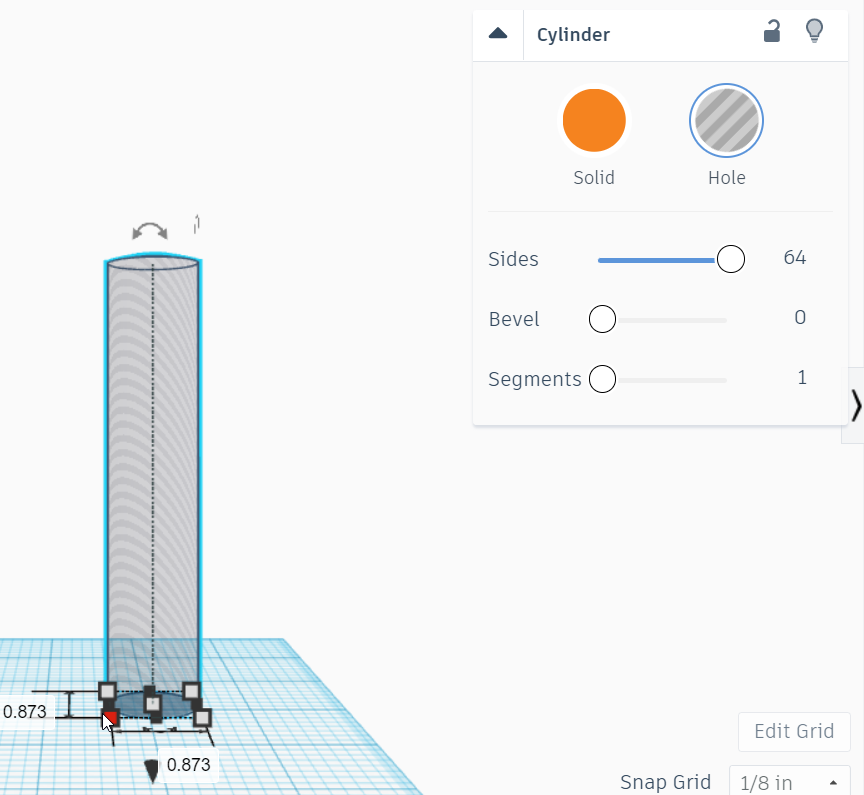Hide the cylinder with the lightbulb icon
Viewport: 864px width, 795px height.
coord(814,31)
